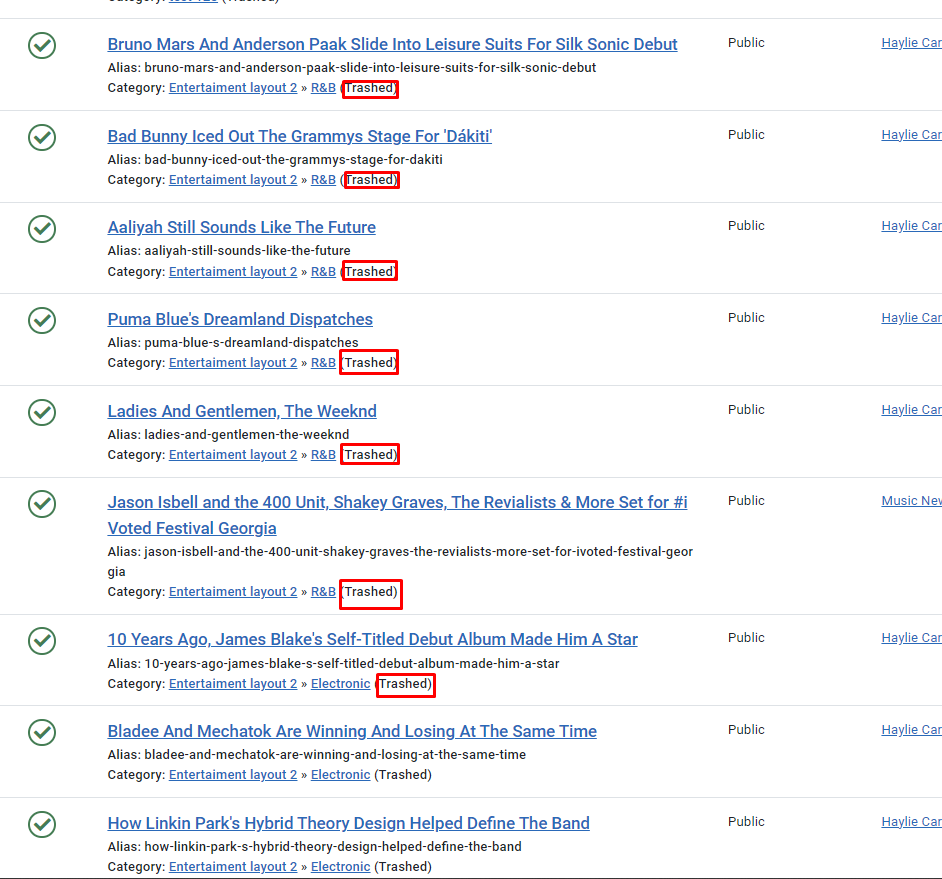The height and width of the screenshot is (879, 942).
Task: Open Electronic category in Linkin Park row
Action: [341, 866]
